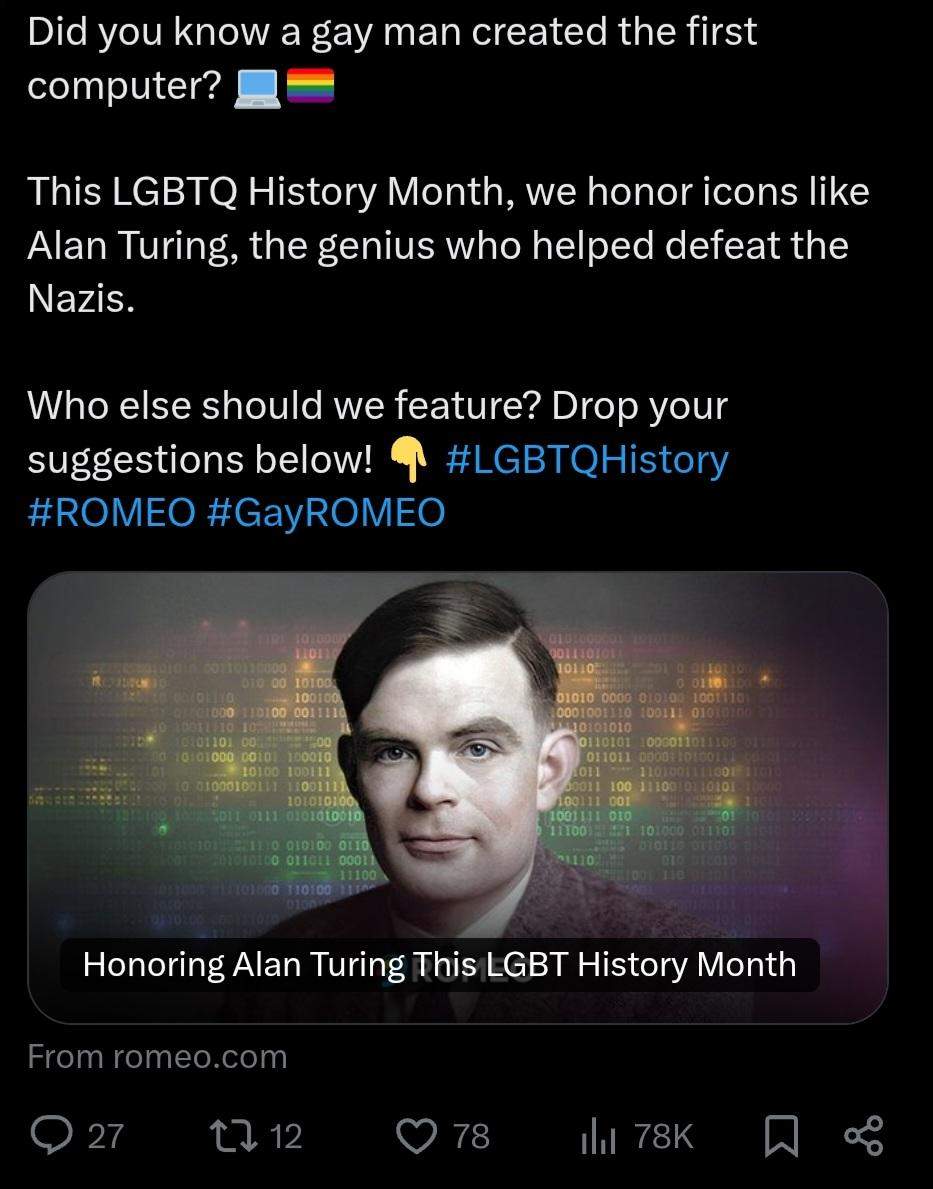Image resolution: width=933 pixels, height=1189 pixels.
Task: Open the #LGBTQHistory hashtag
Action: 587,459
